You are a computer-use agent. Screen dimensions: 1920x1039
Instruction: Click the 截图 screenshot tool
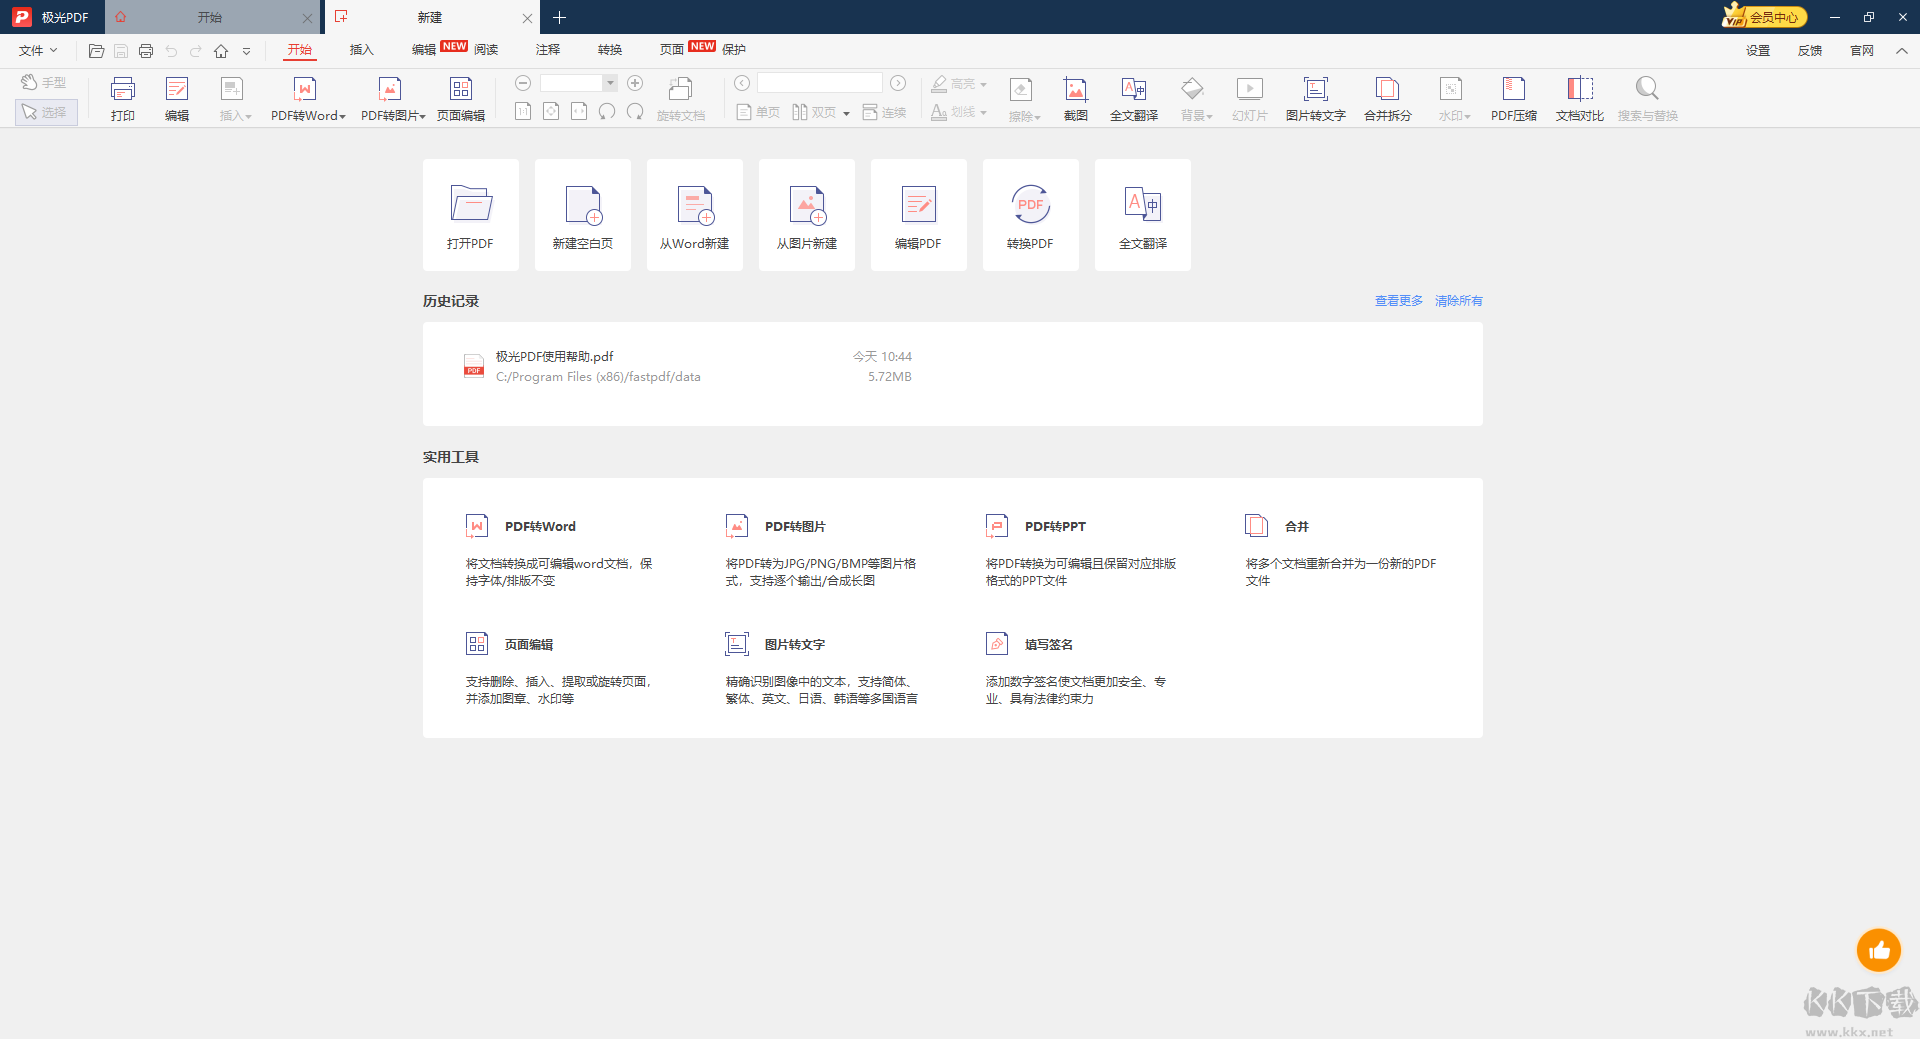(x=1076, y=98)
